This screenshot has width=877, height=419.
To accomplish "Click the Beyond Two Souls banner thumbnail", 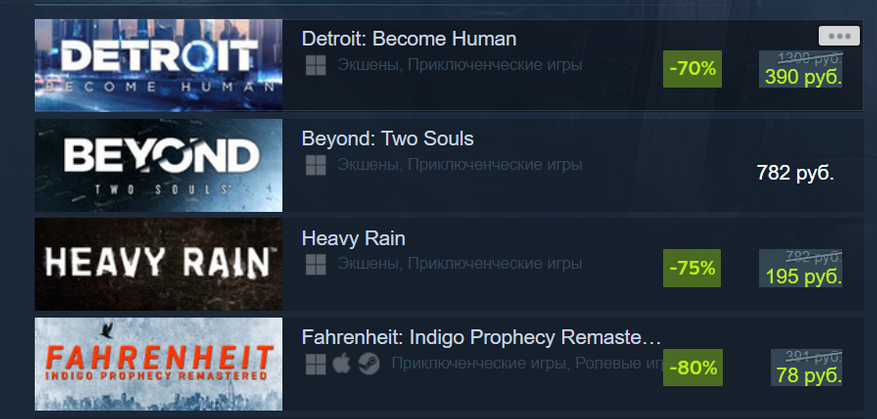I will coord(158,165).
